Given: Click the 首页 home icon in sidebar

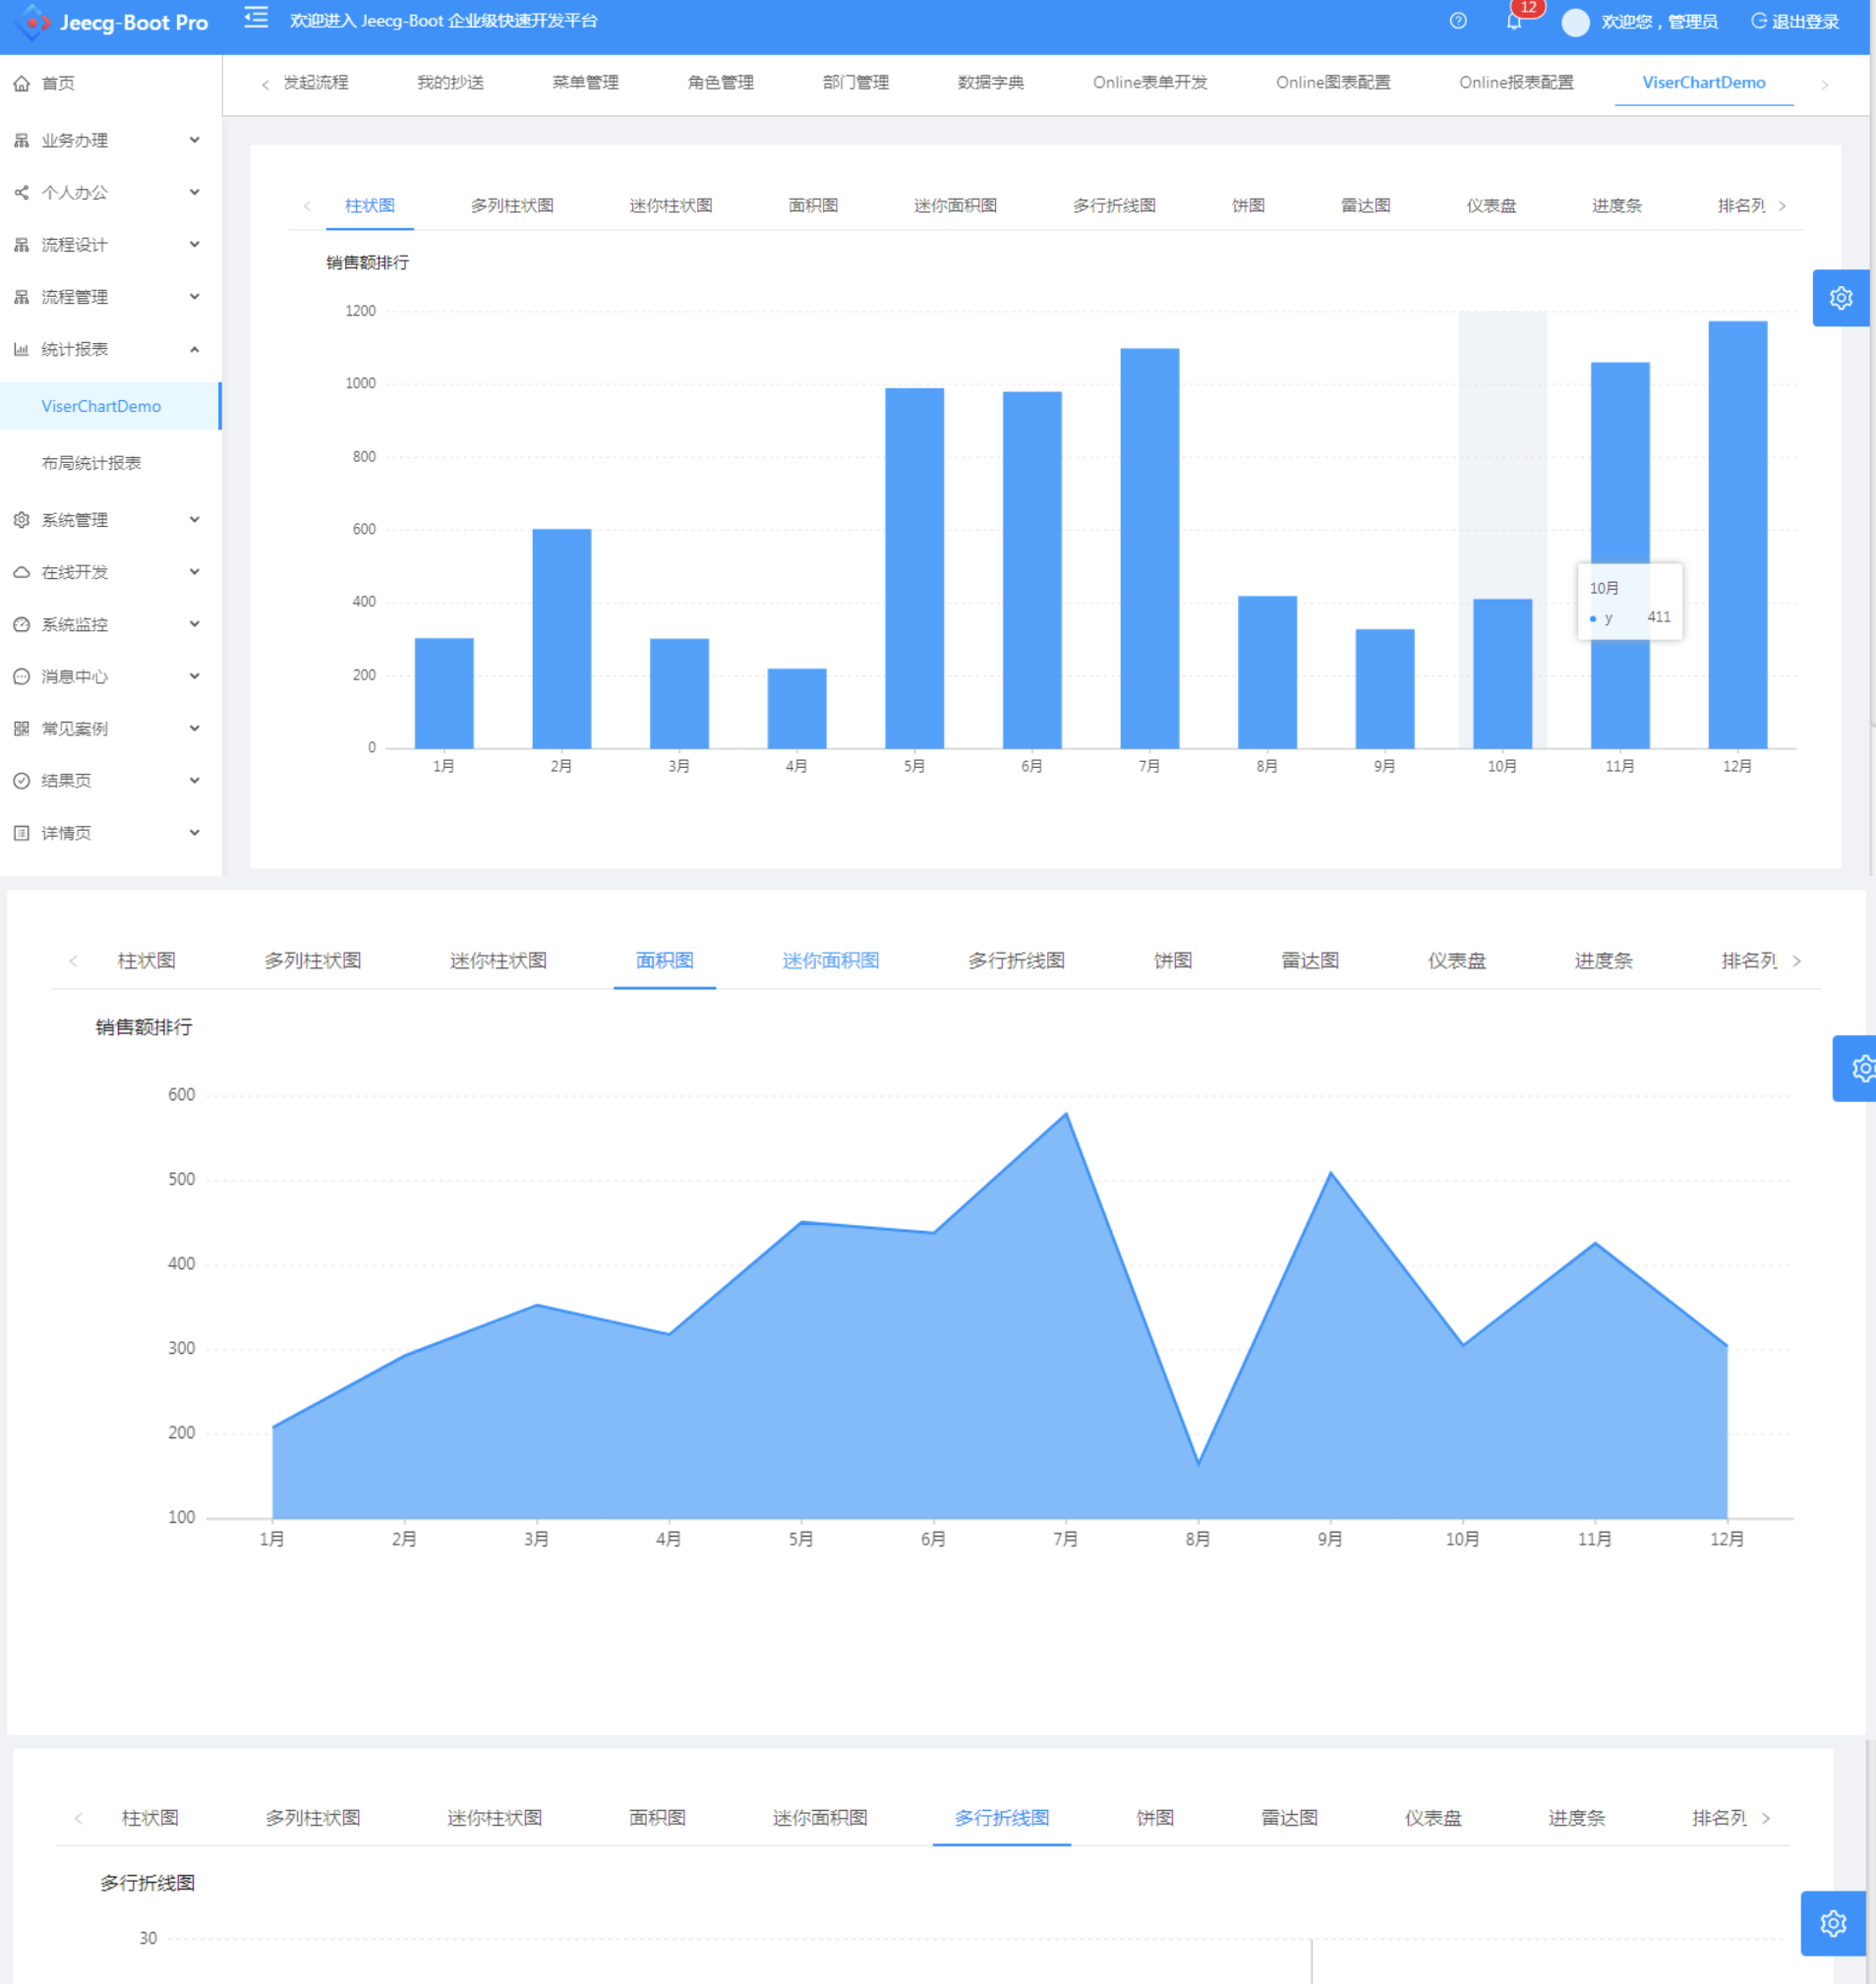Looking at the screenshot, I should (x=21, y=84).
